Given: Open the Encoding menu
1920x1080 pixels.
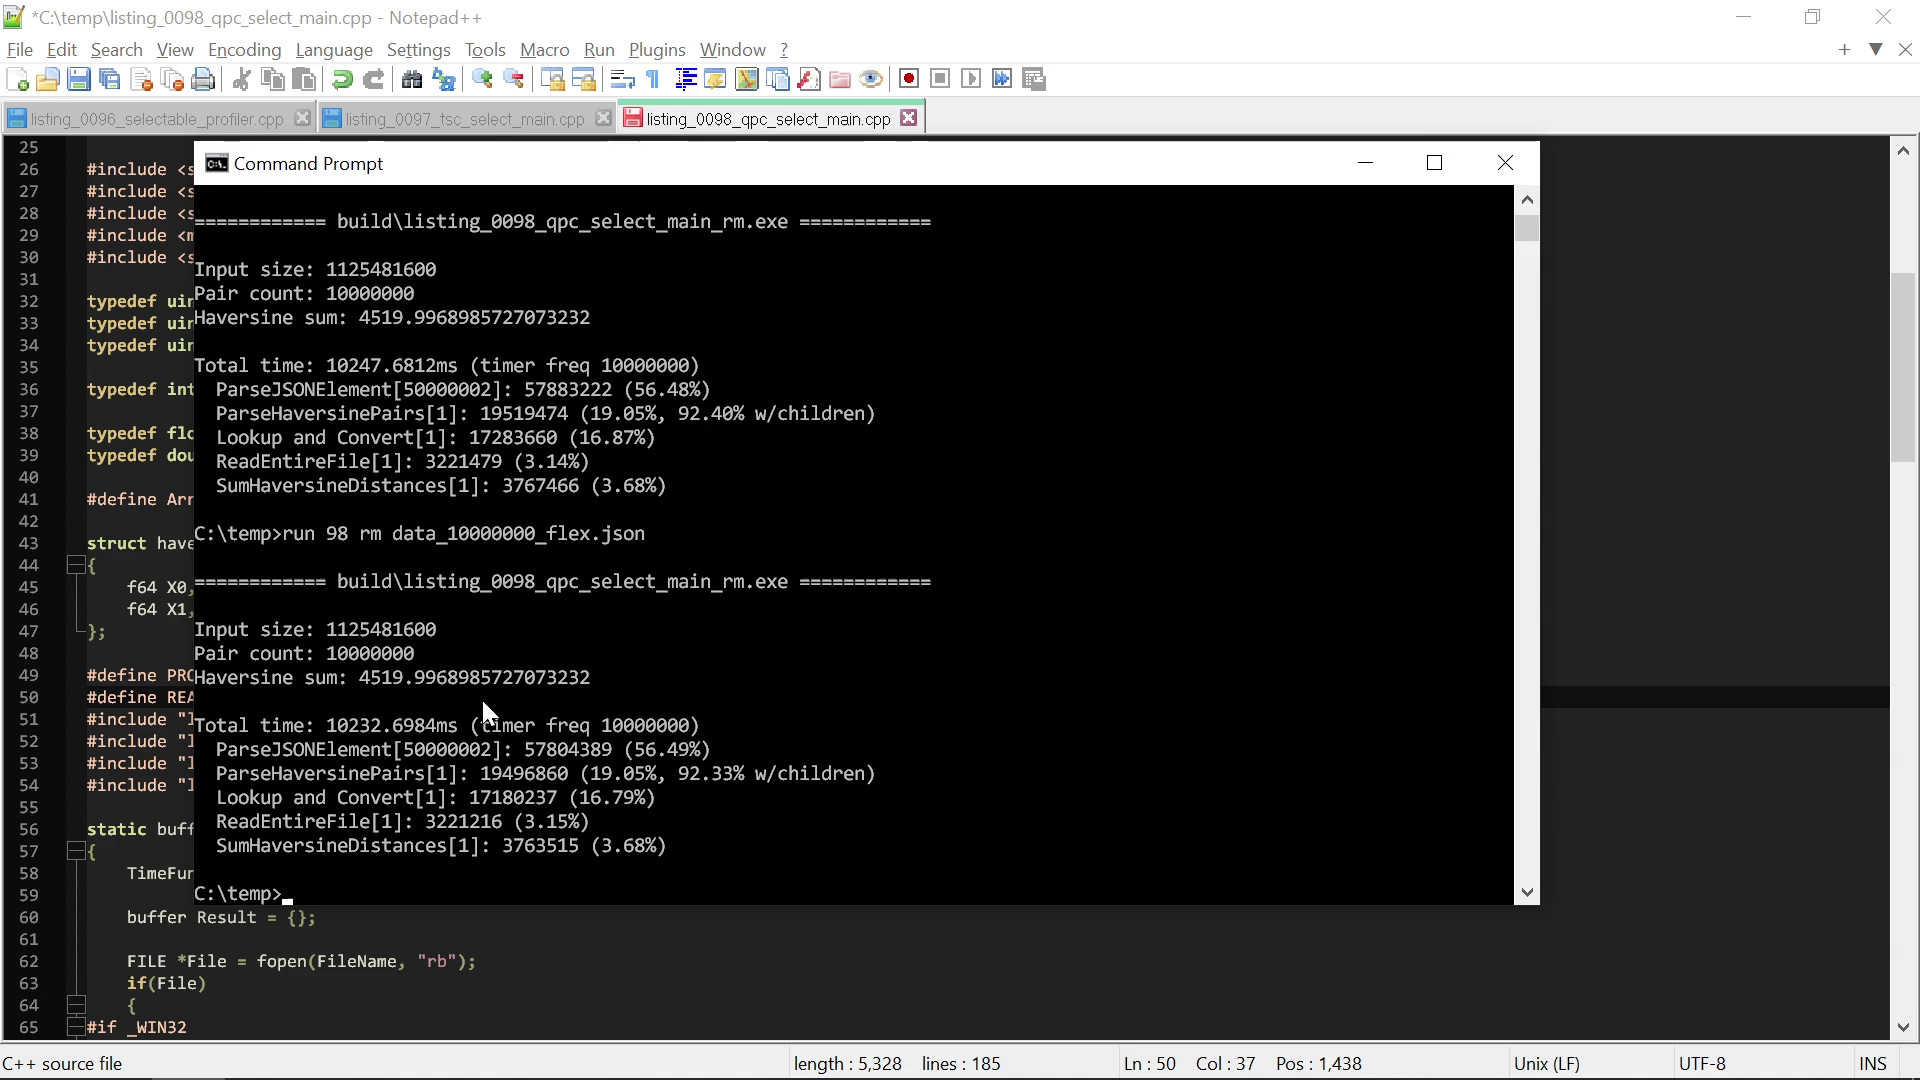Looking at the screenshot, I should [244, 49].
